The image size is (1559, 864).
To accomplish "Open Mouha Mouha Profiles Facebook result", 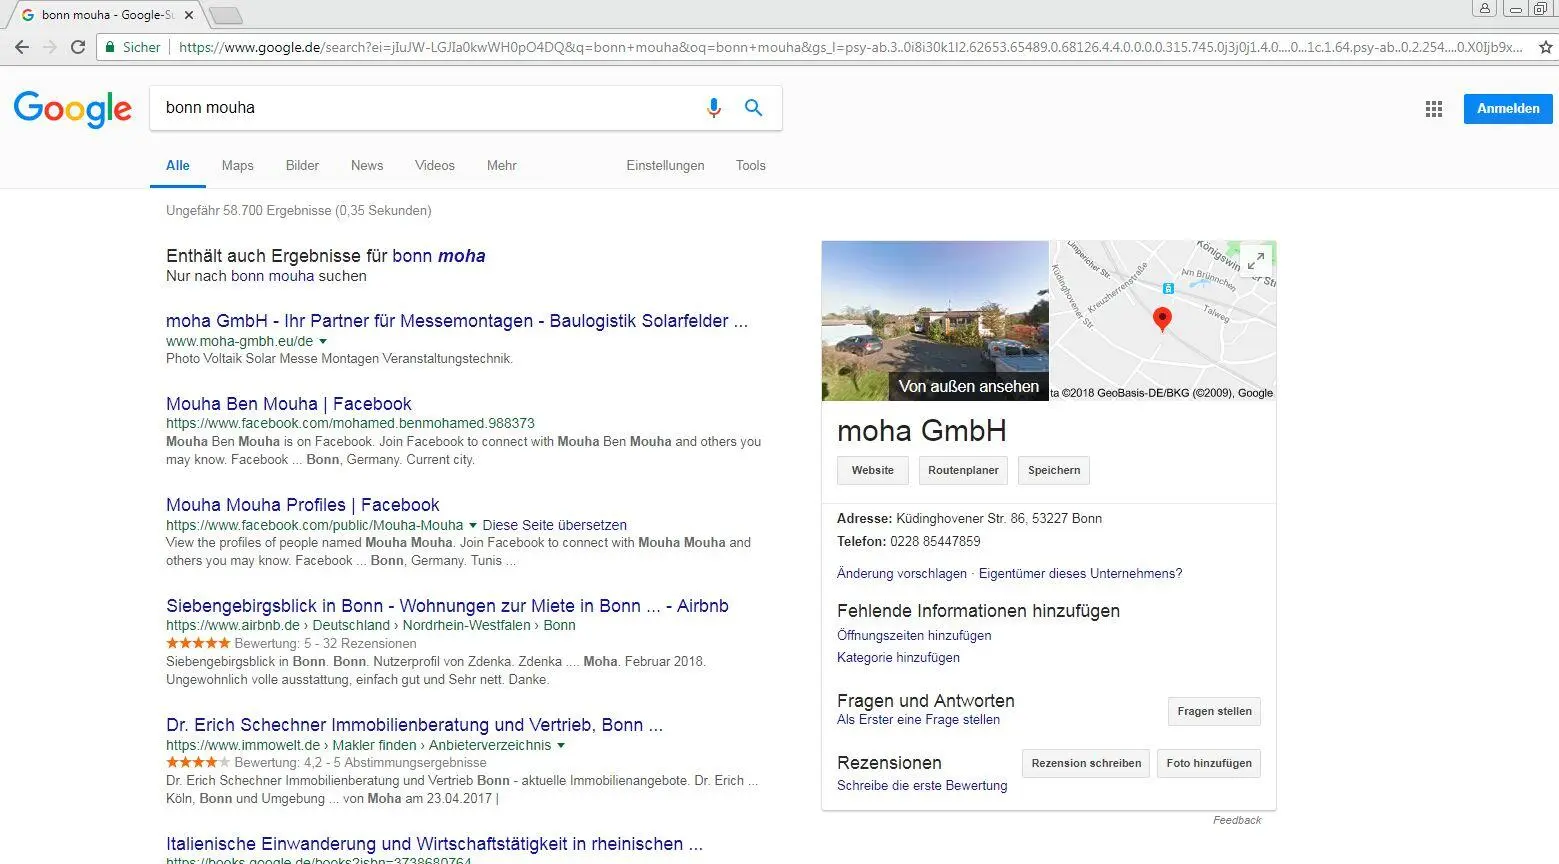I will pos(303,505).
